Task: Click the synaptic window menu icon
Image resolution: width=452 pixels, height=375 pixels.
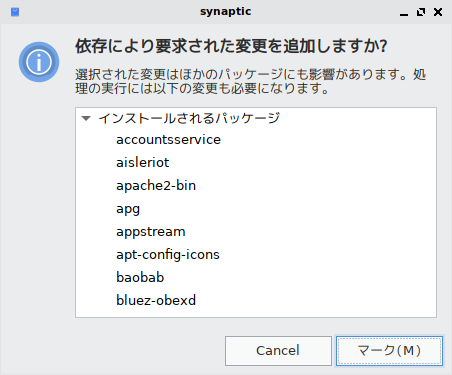Action: 15,12
